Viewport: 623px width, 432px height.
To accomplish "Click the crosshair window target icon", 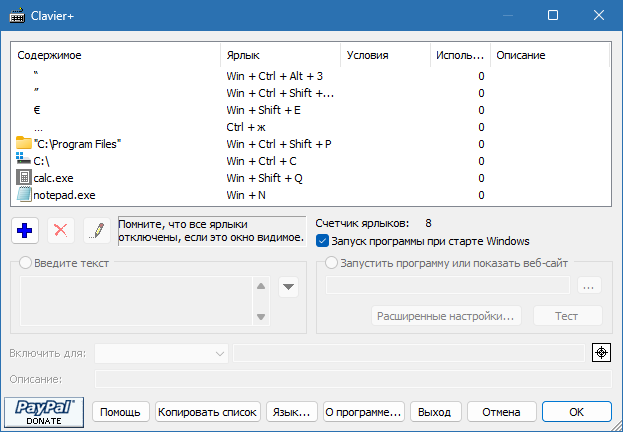I will (601, 353).
